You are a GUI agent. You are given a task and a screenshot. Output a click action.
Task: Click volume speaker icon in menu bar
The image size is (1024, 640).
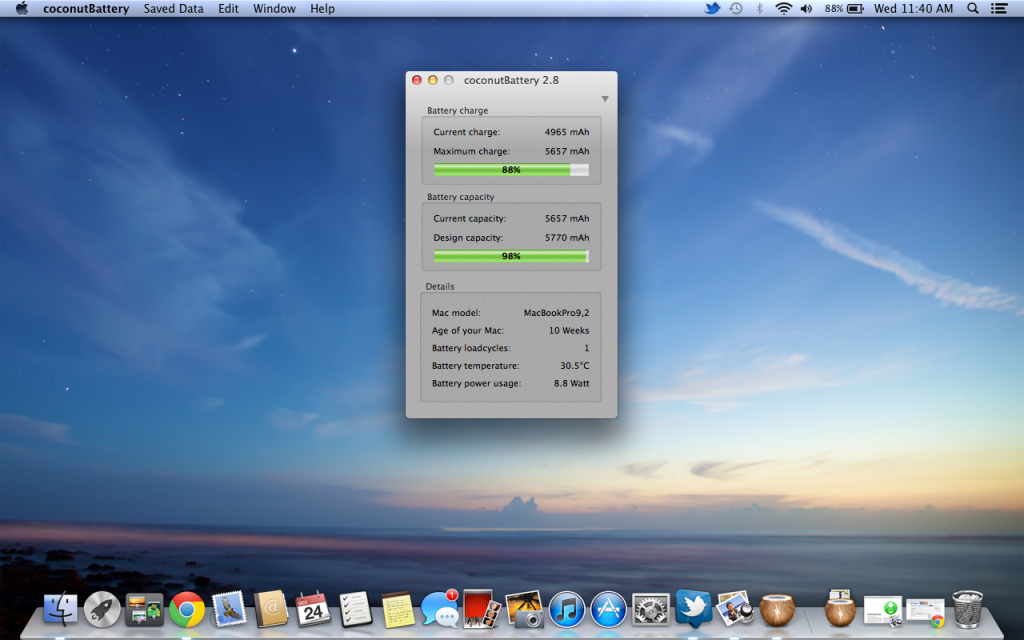pos(807,8)
